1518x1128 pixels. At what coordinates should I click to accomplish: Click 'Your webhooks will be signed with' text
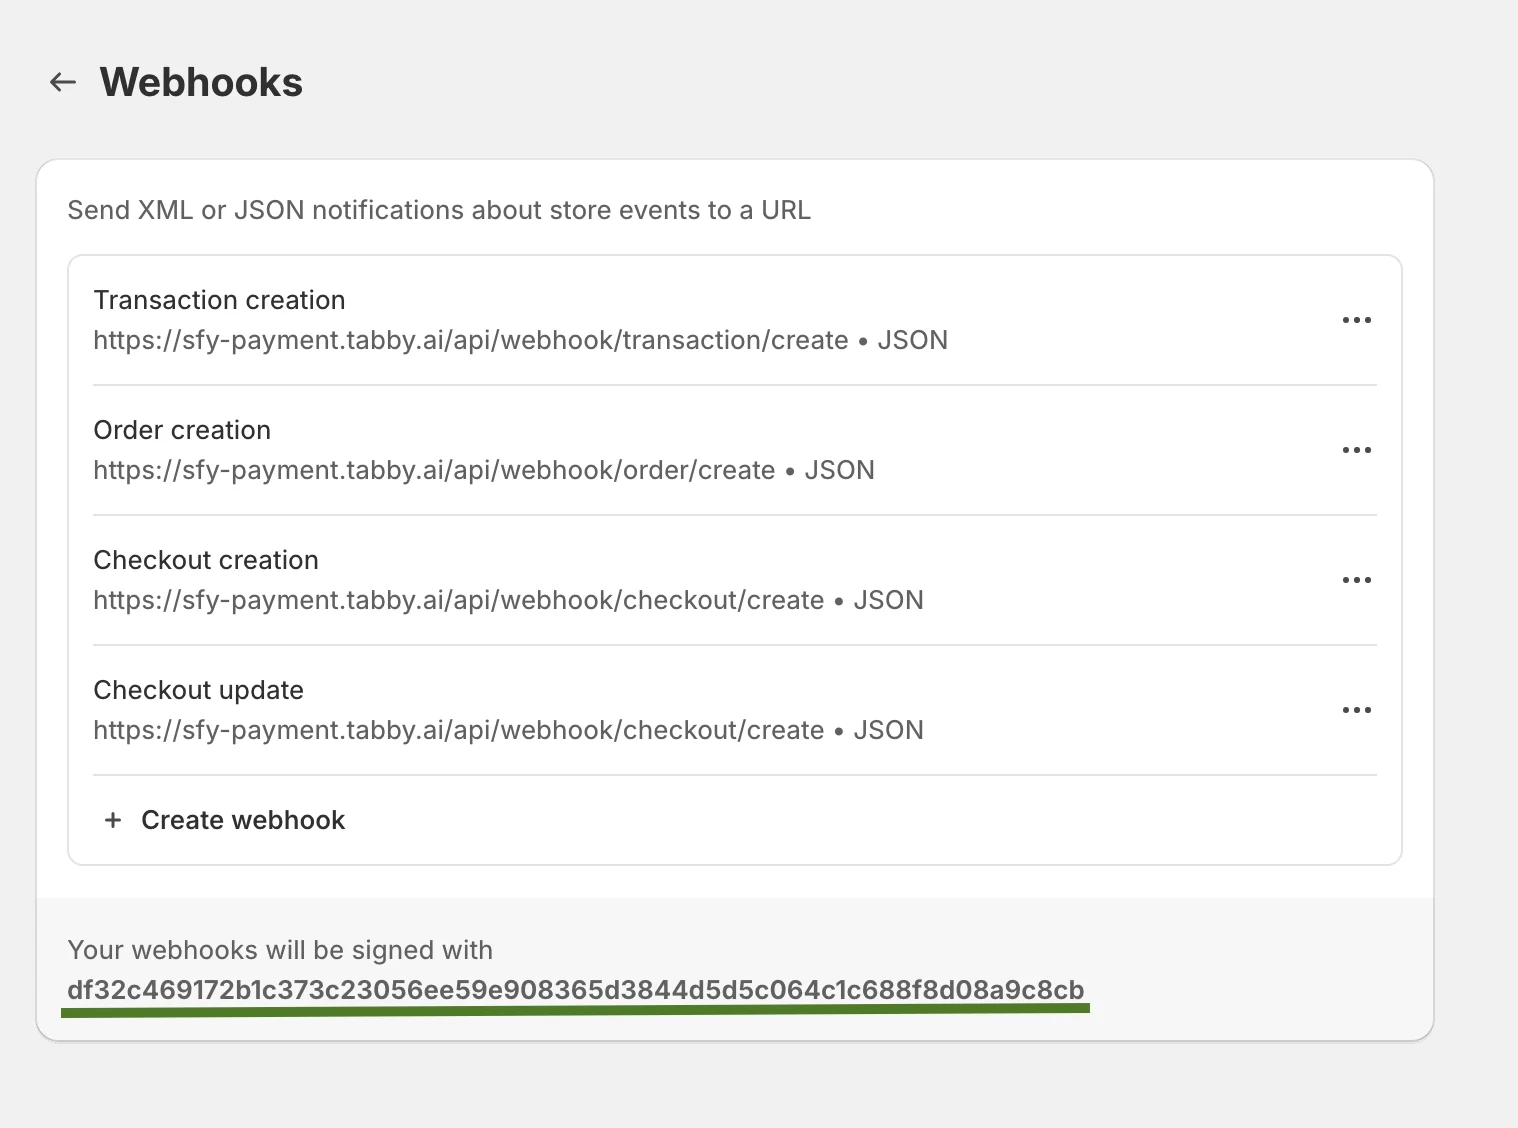coord(280,950)
